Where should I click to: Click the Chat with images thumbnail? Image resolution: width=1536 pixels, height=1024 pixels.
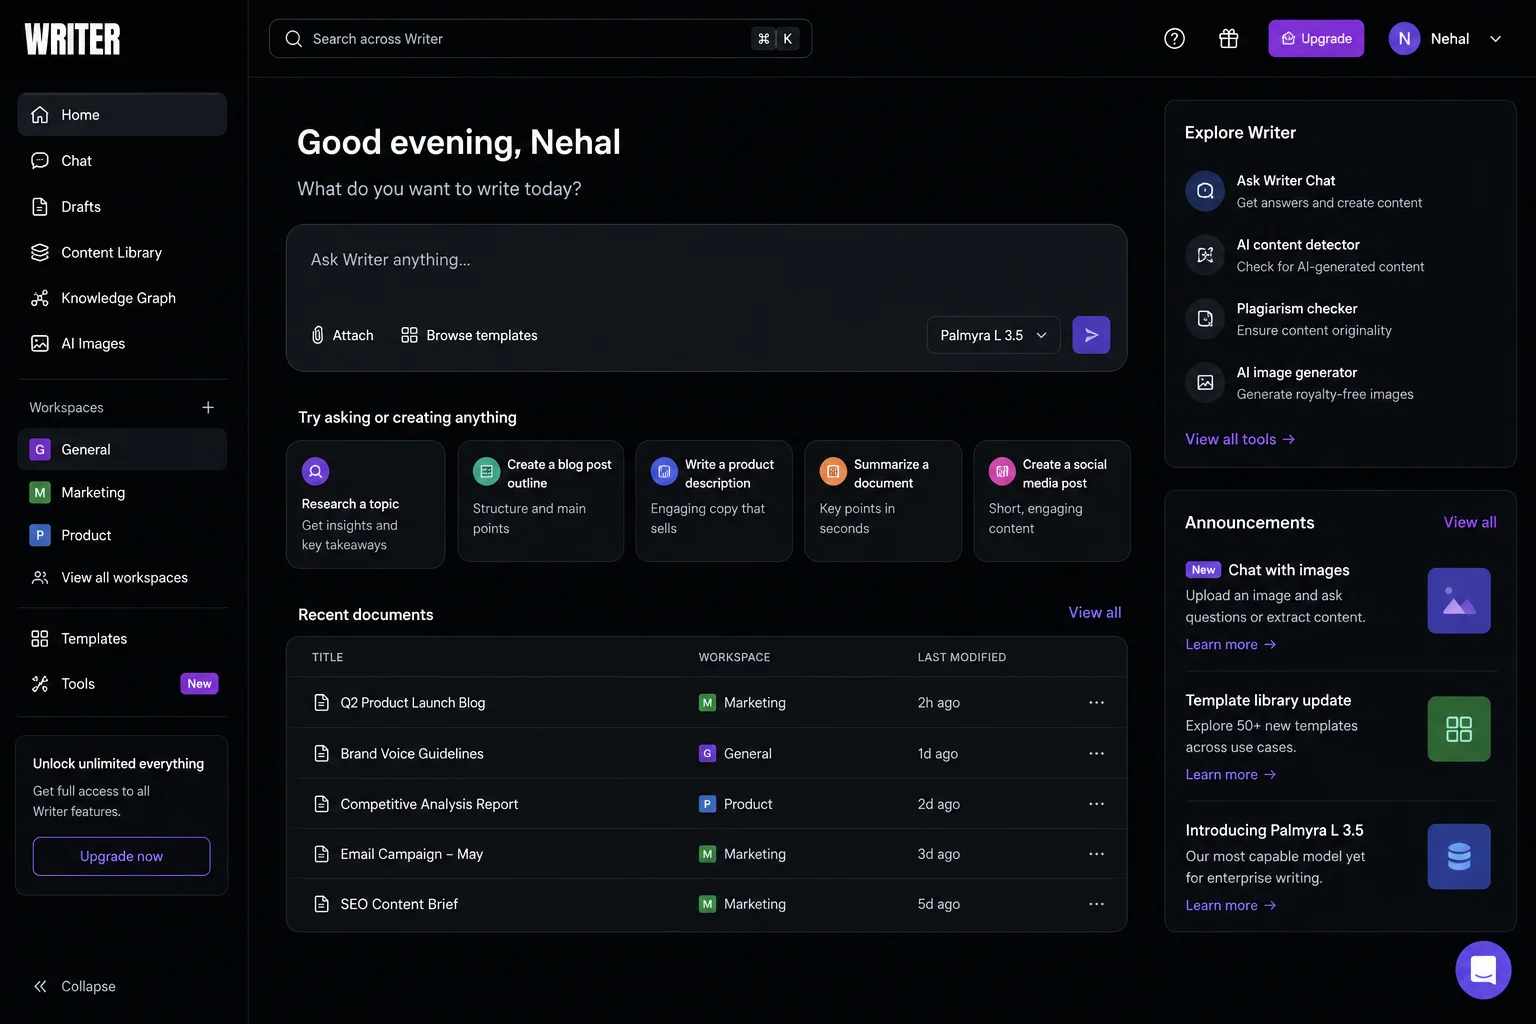(x=1459, y=601)
